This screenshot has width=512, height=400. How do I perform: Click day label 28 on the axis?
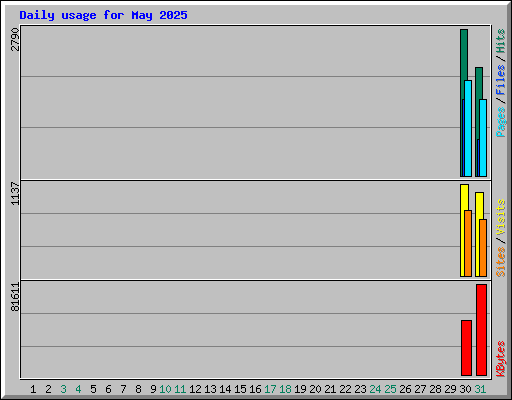tap(435, 389)
